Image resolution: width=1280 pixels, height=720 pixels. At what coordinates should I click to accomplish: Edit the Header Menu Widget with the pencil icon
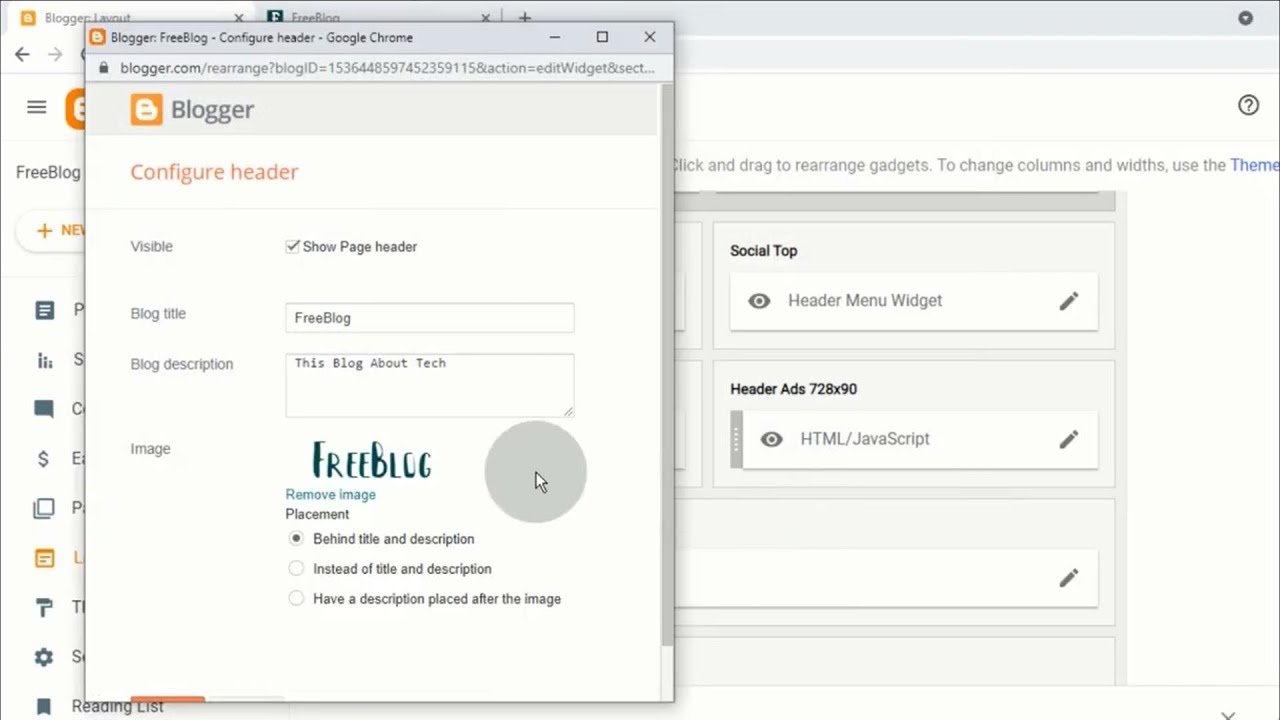tap(1069, 301)
